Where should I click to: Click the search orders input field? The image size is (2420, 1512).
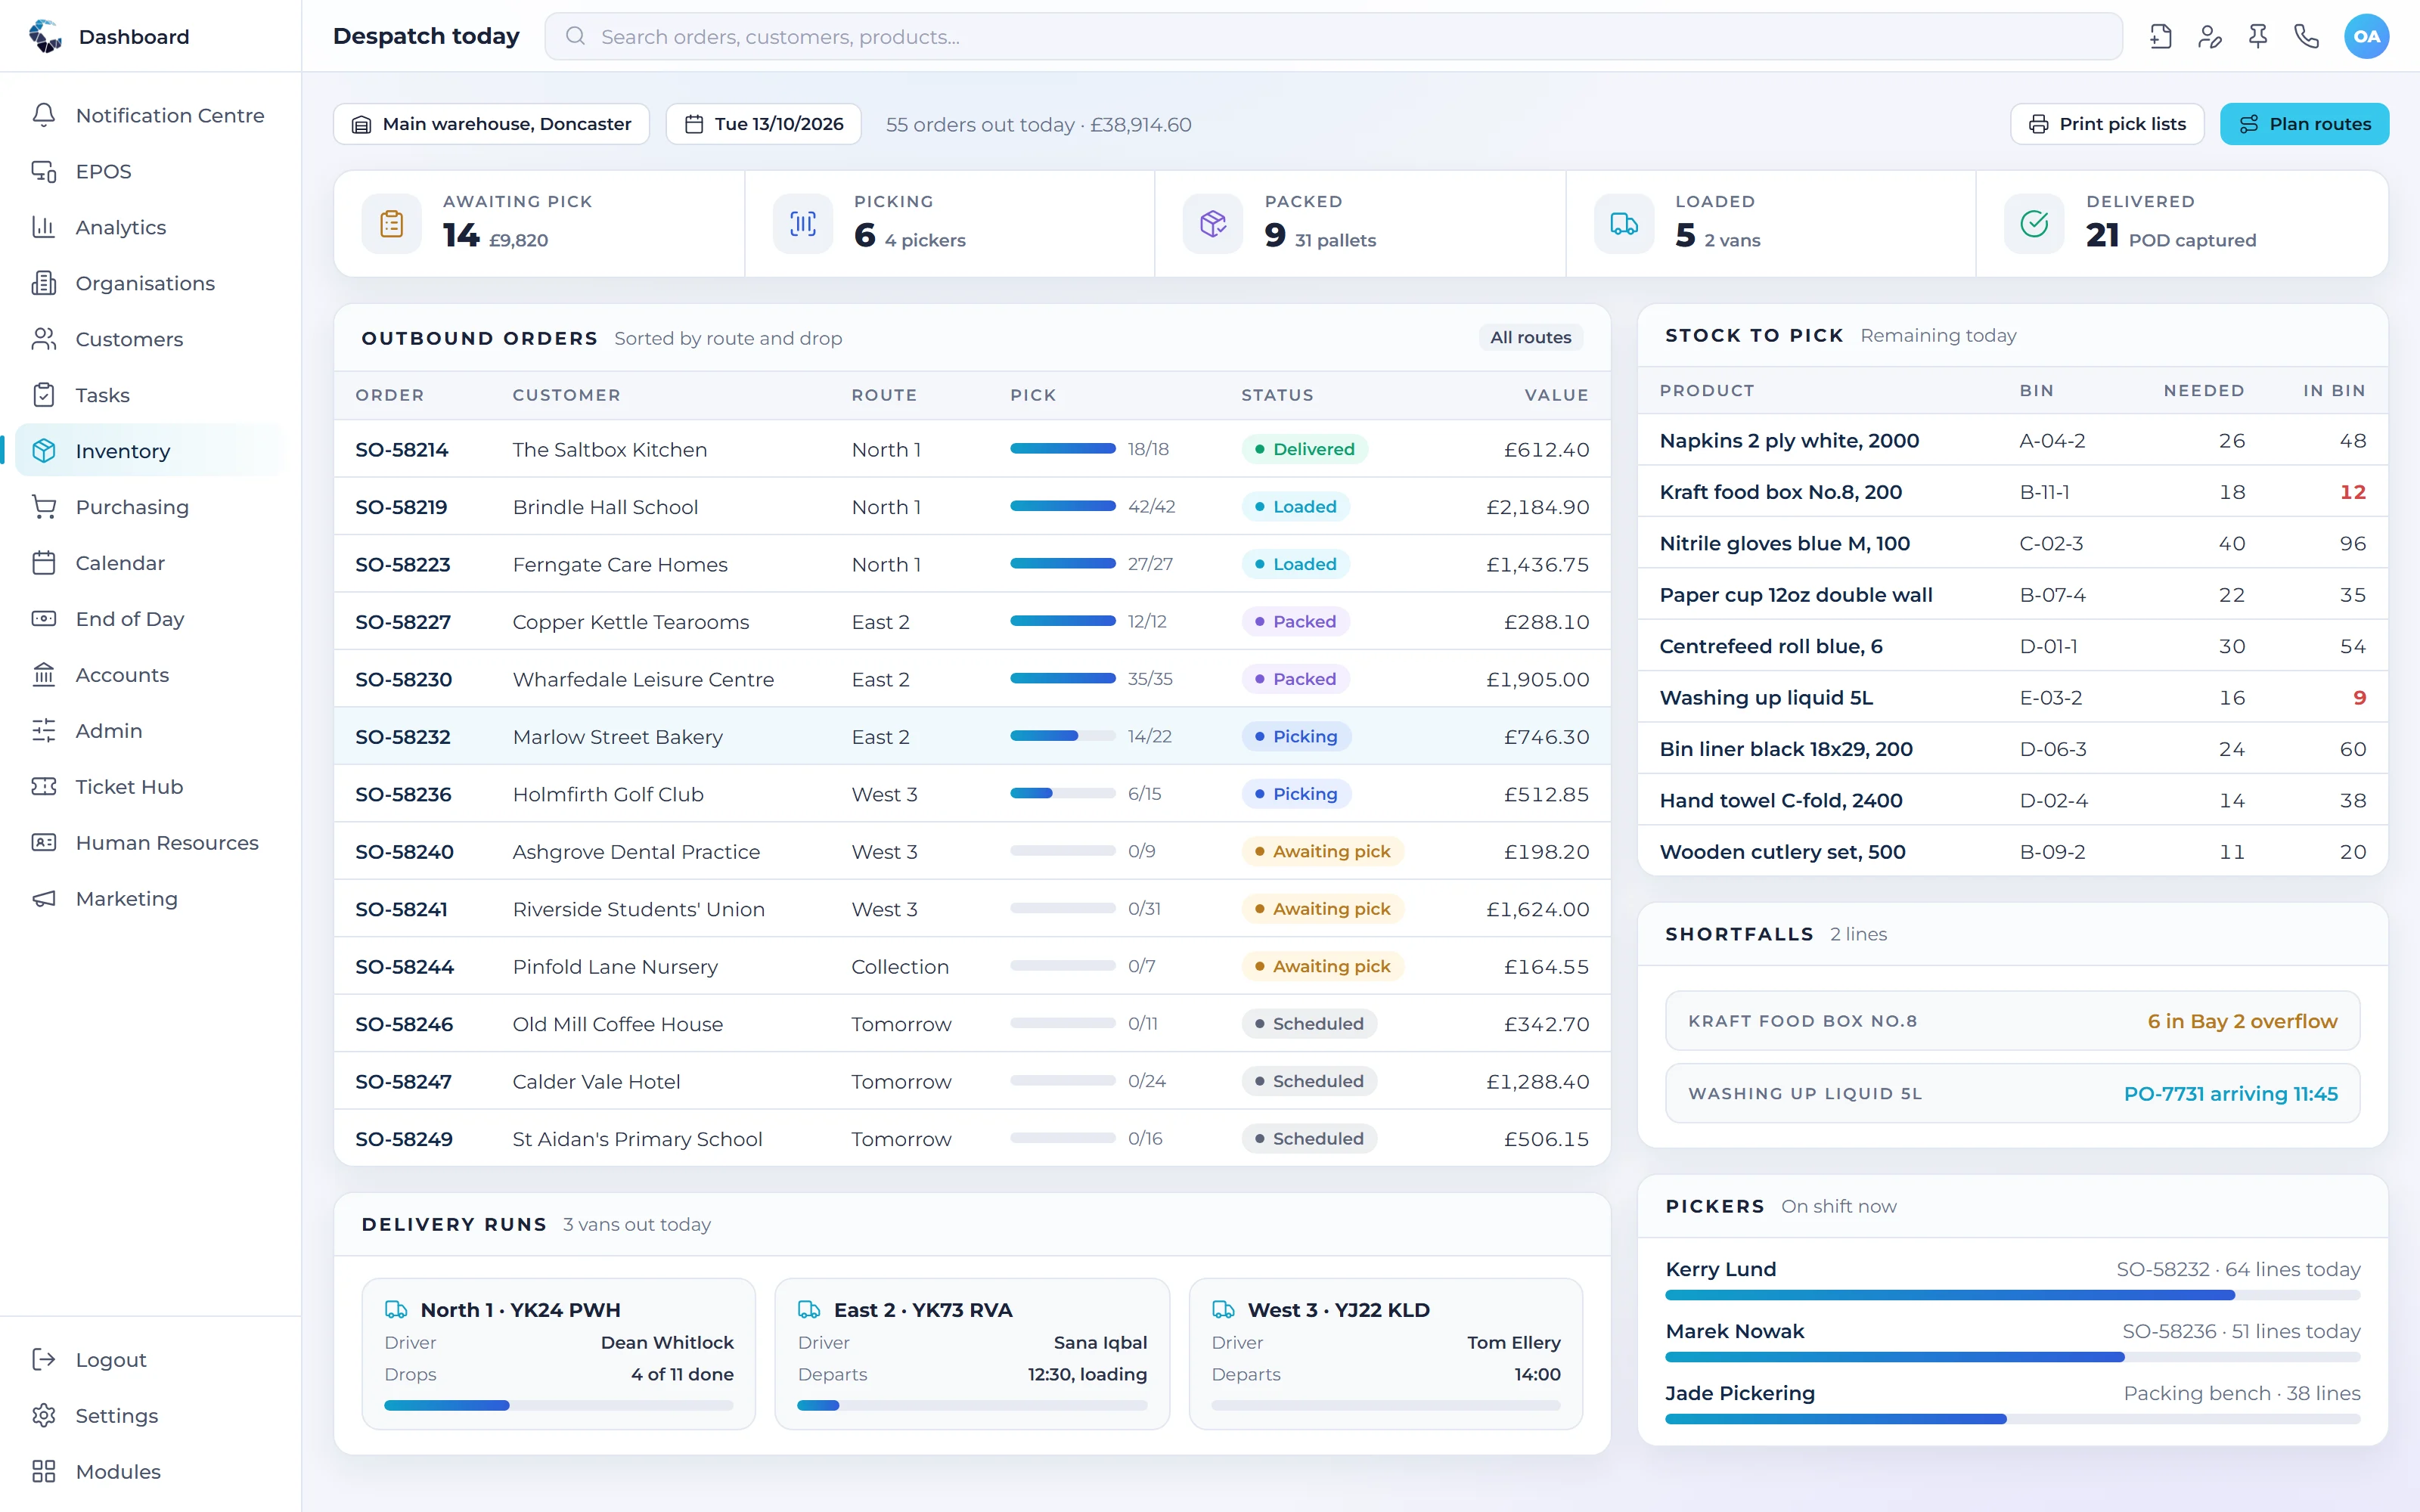1333,37
